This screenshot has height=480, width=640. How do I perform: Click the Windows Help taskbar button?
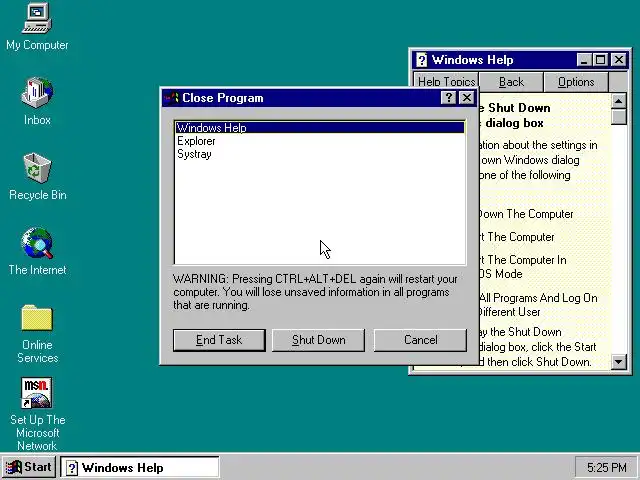(140, 467)
